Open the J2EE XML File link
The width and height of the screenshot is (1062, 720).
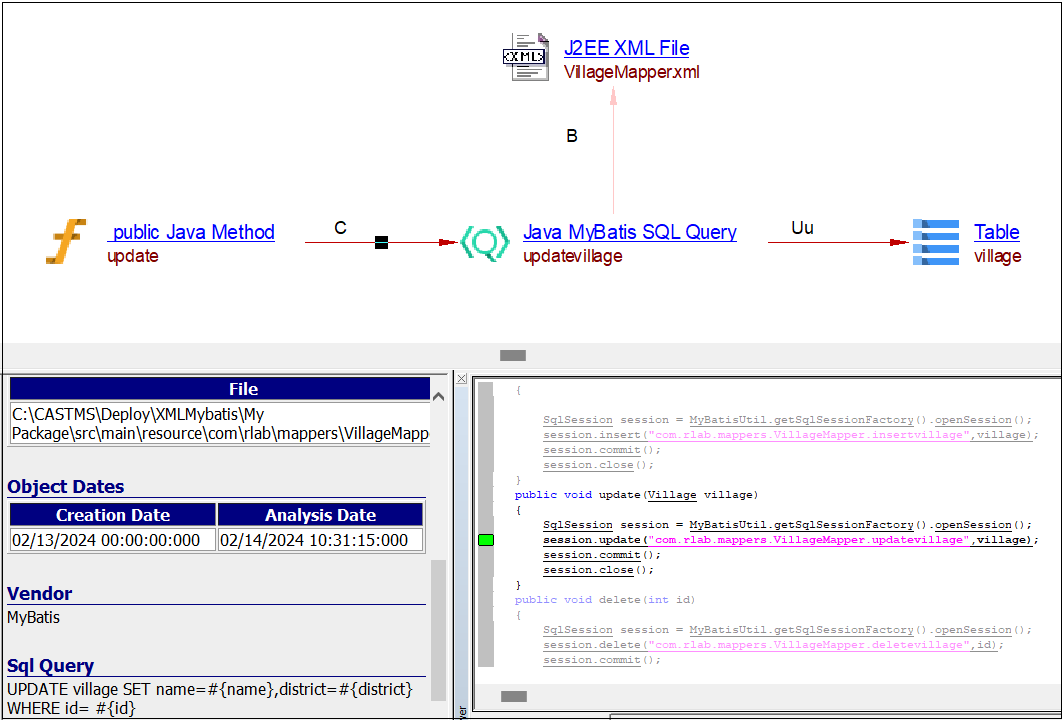(626, 48)
